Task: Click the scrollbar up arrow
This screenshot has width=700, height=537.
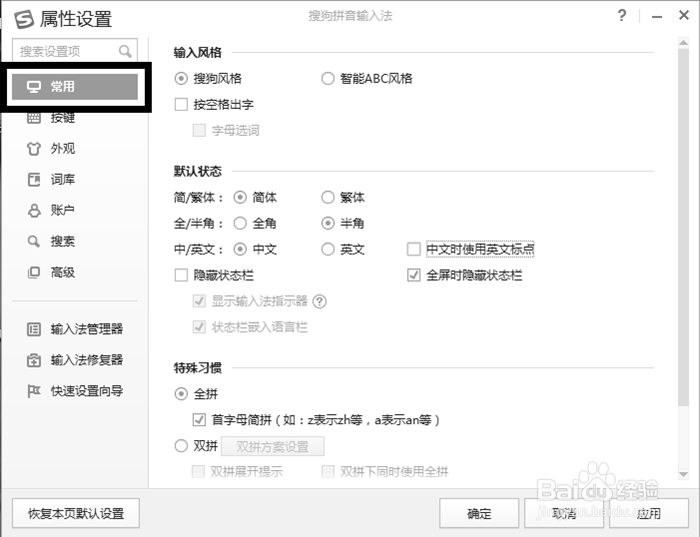Action: point(683,42)
